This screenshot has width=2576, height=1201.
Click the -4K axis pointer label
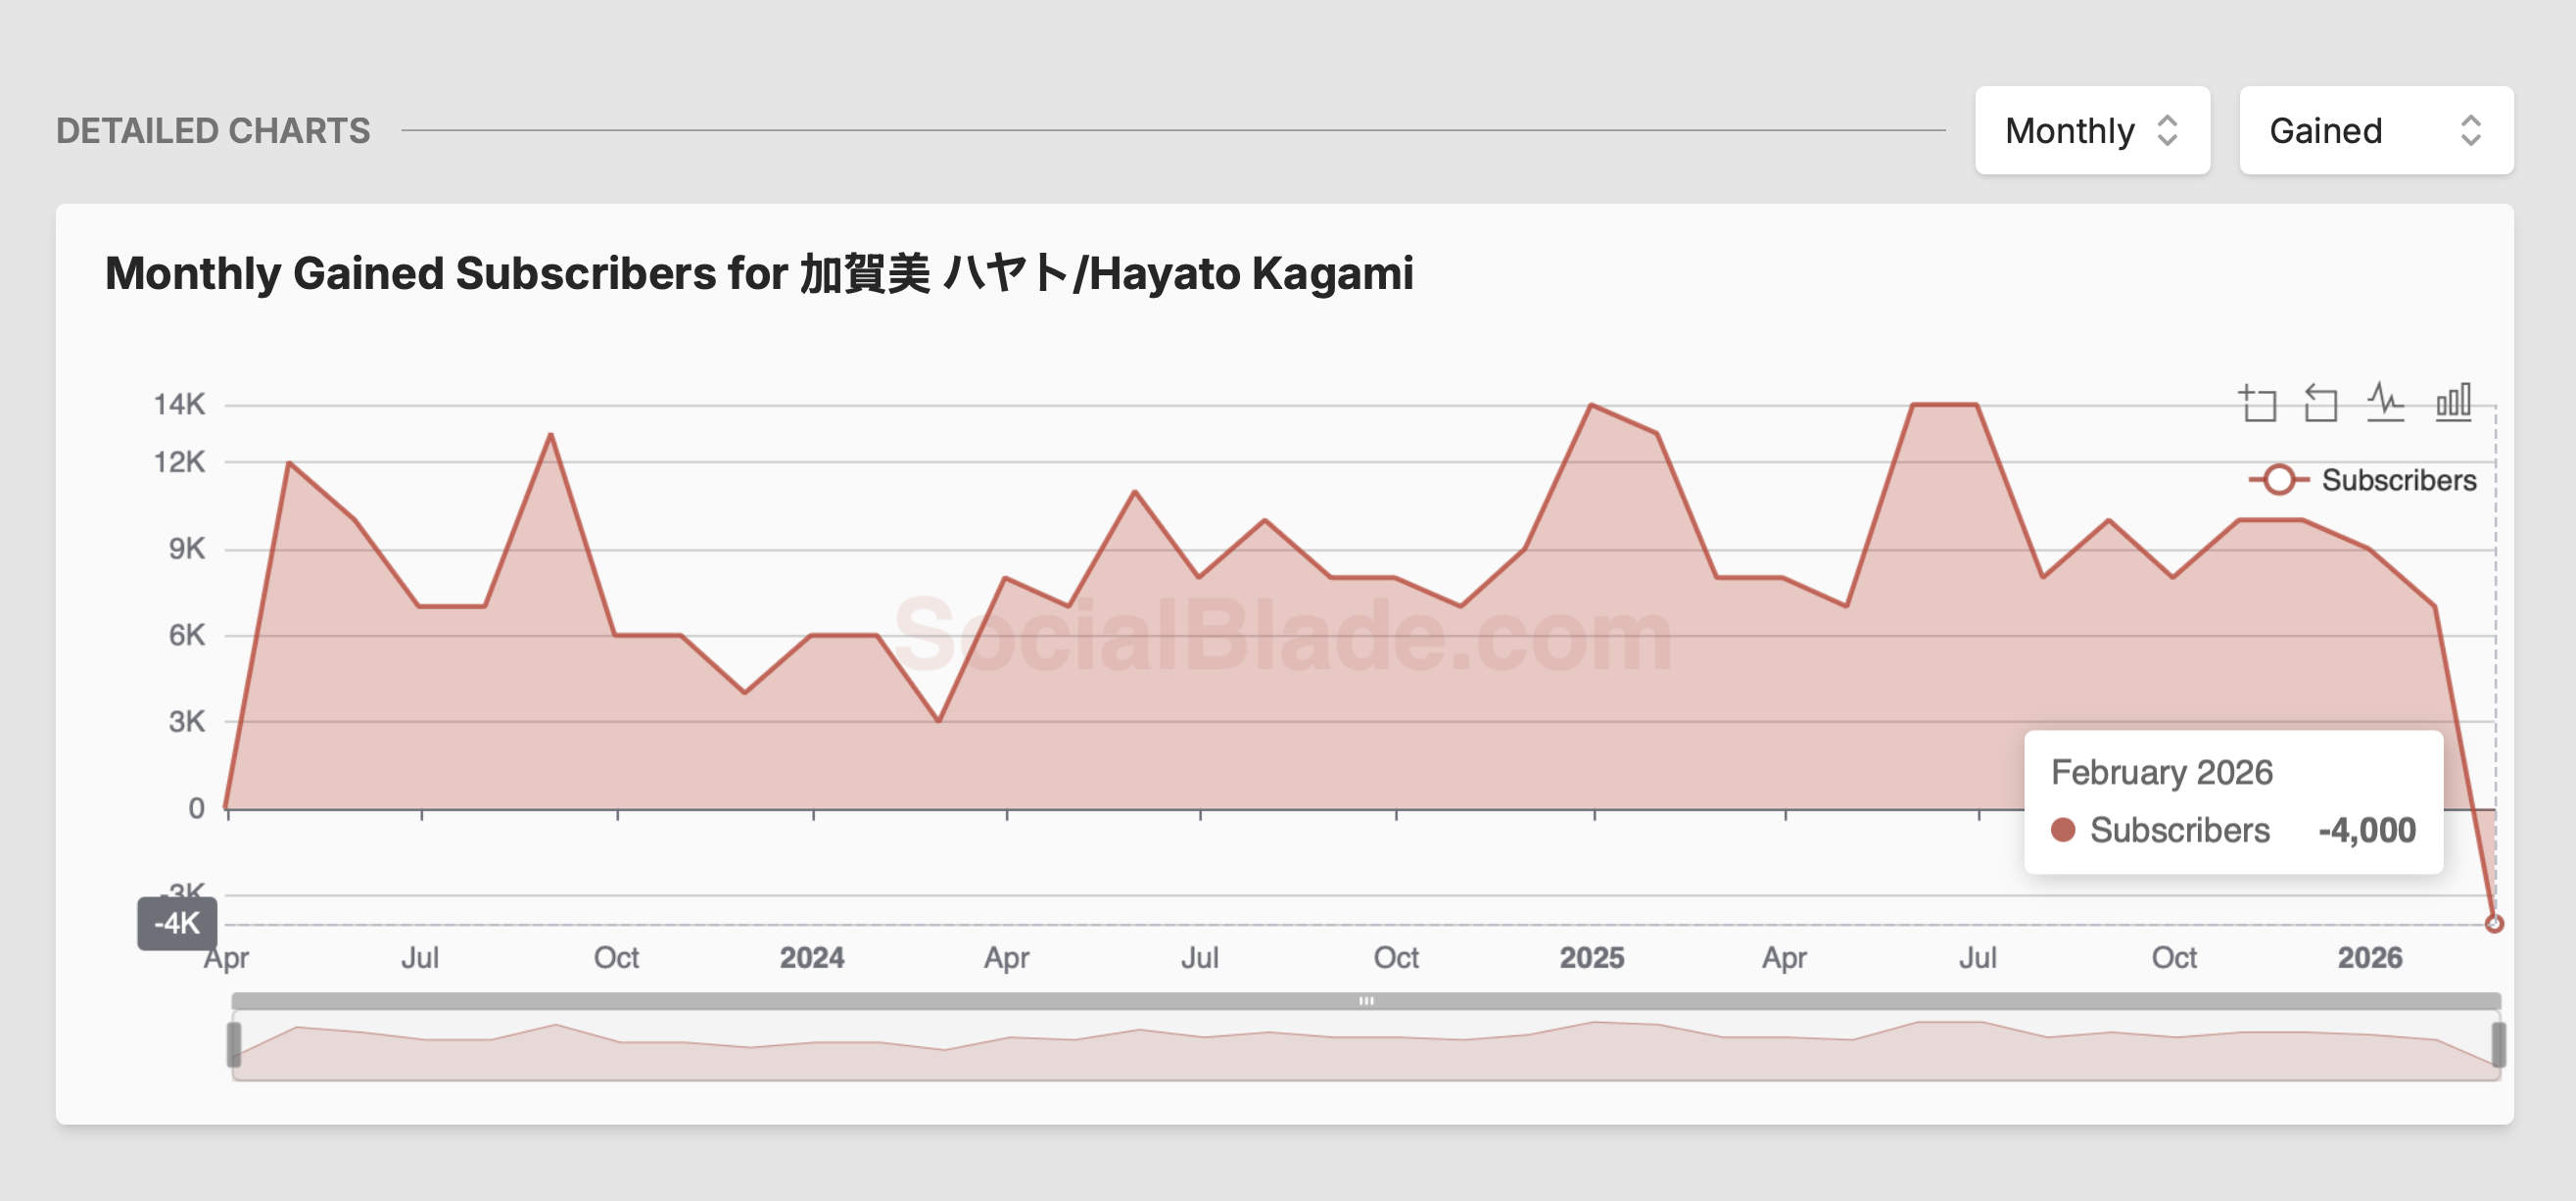click(177, 923)
